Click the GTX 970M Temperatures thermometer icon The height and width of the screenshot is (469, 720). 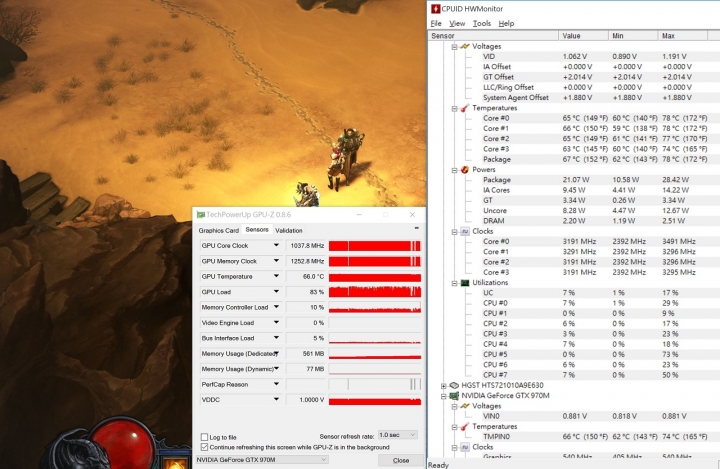pos(465,426)
